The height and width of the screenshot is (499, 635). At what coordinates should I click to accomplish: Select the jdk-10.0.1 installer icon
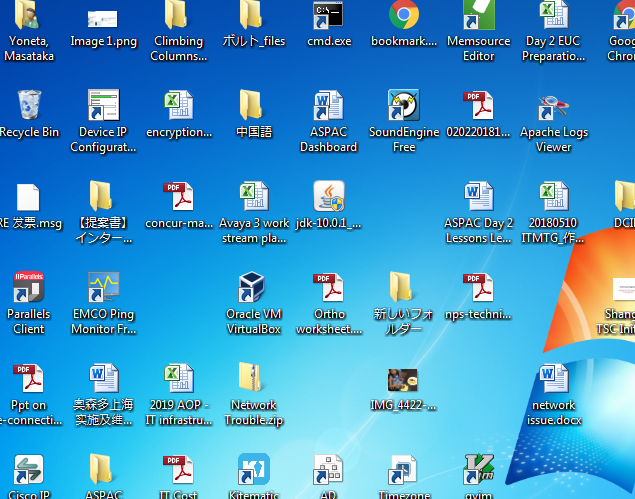pyautogui.click(x=329, y=196)
